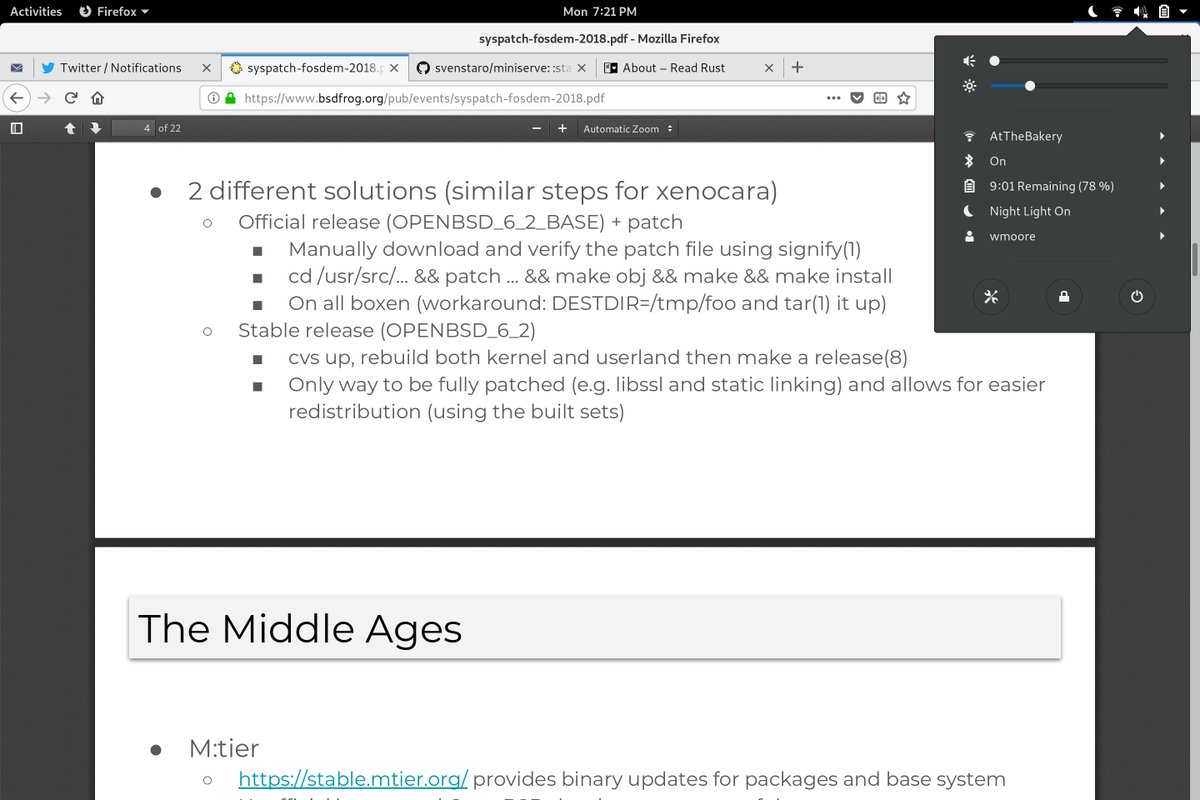Close the Twitter / Notifications tab

(x=206, y=68)
